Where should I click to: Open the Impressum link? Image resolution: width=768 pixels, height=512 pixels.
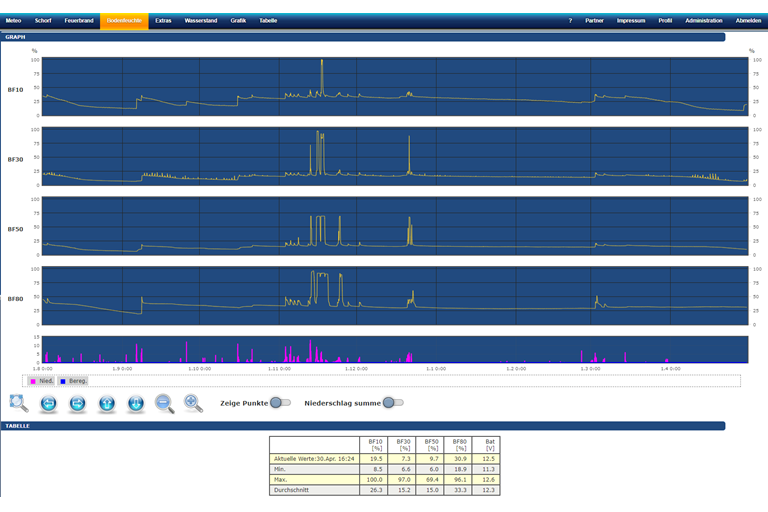point(631,20)
